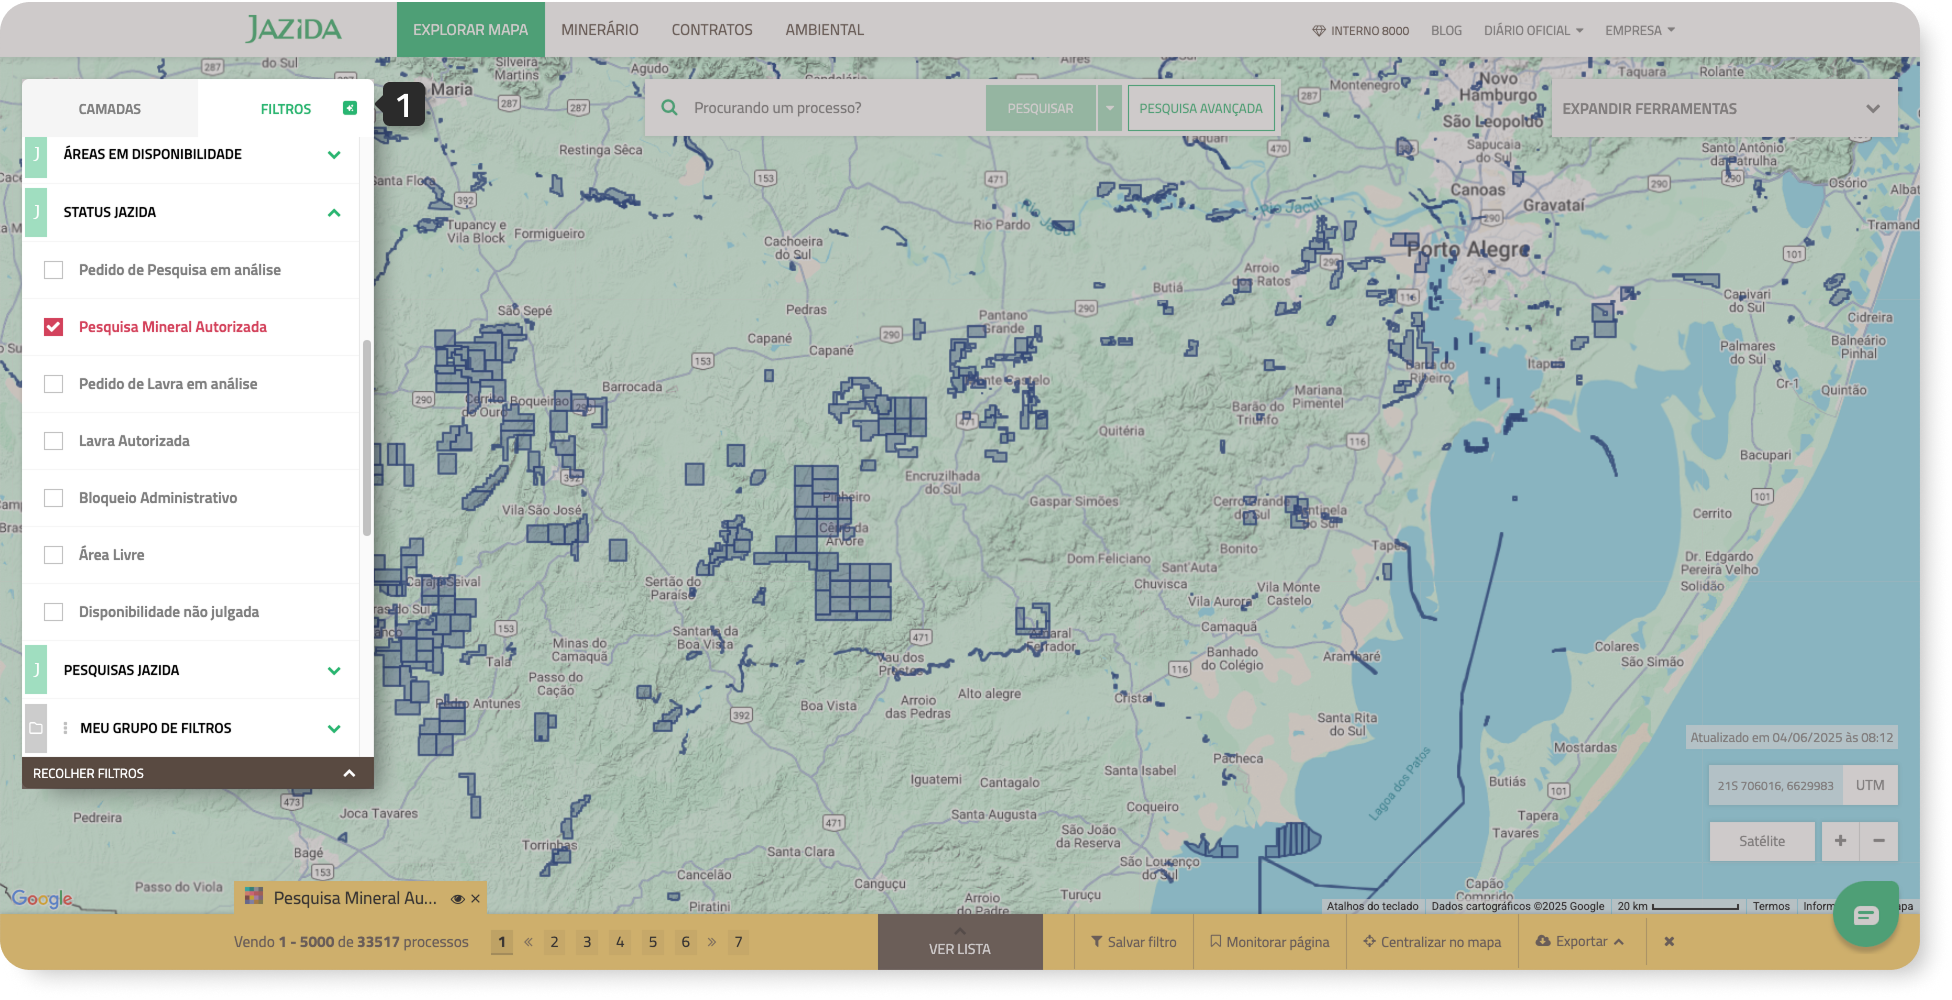Remove the Pesquisa Mineral Au... layer tag
Image resolution: width=1952 pixels, height=1000 pixels.
tap(476, 899)
